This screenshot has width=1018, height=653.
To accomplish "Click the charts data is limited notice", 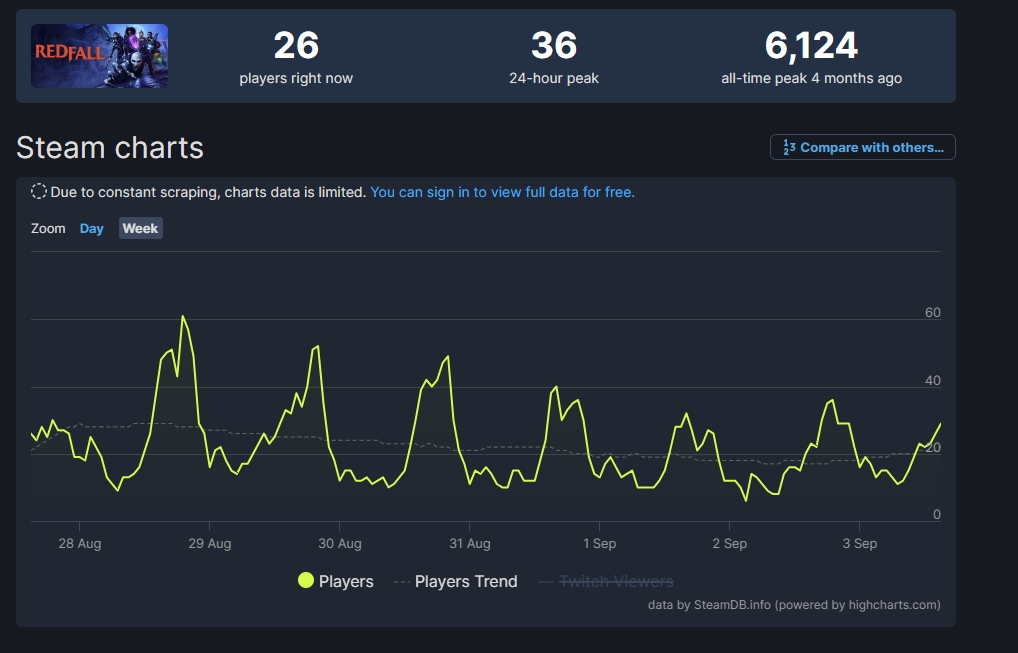I will coord(210,192).
